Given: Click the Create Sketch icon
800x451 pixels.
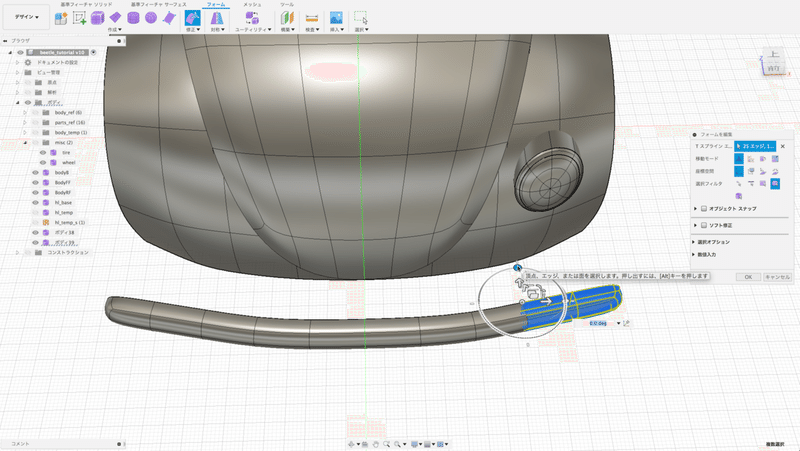Looking at the screenshot, I should 79,18.
